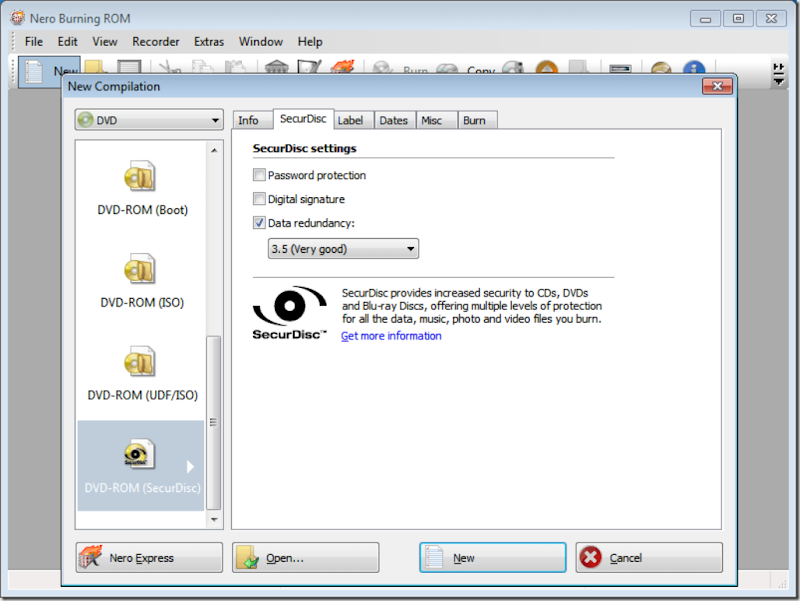
Task: Open help via the blue info toolbar icon
Action: (x=692, y=70)
